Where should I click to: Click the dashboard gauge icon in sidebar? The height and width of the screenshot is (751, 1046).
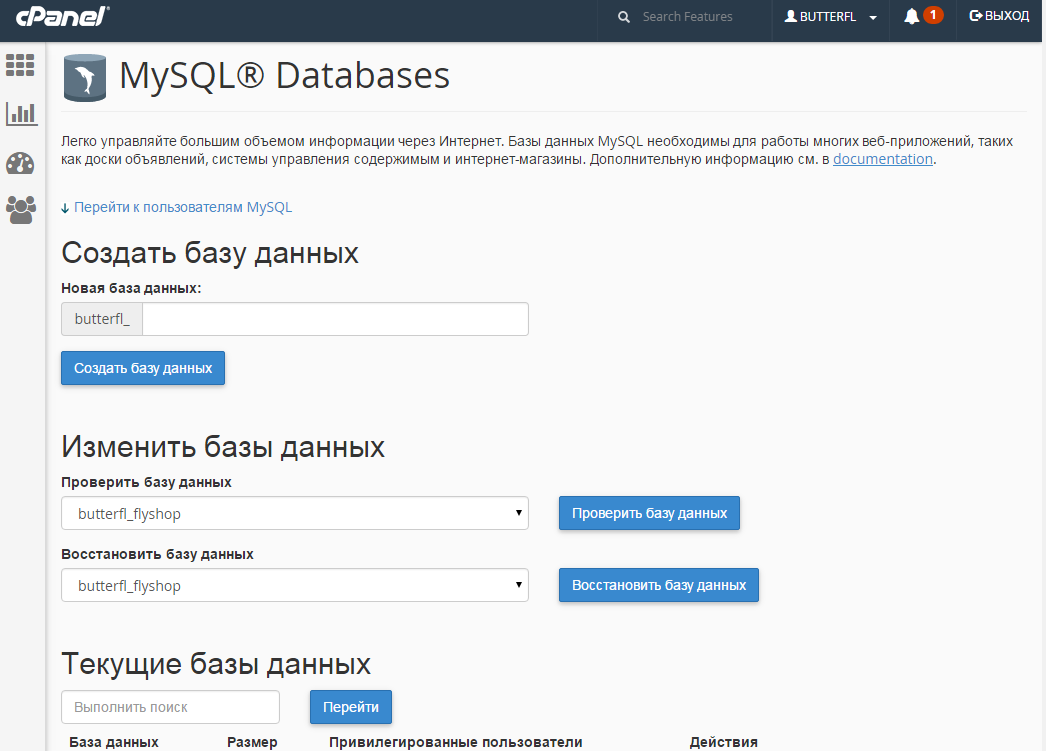pos(20,163)
